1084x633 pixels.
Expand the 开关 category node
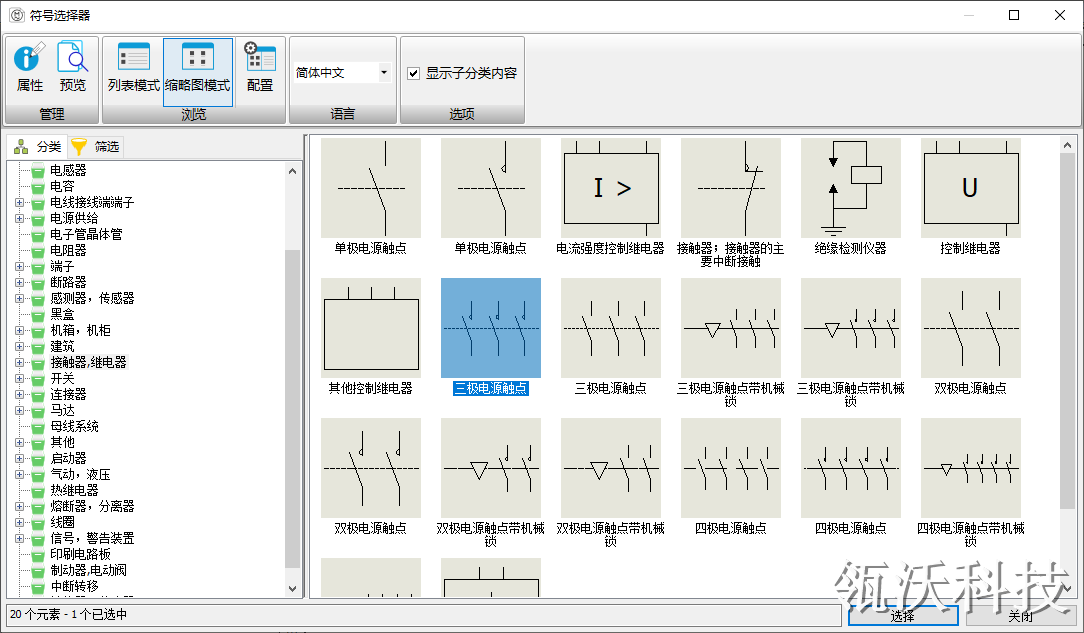pos(19,379)
